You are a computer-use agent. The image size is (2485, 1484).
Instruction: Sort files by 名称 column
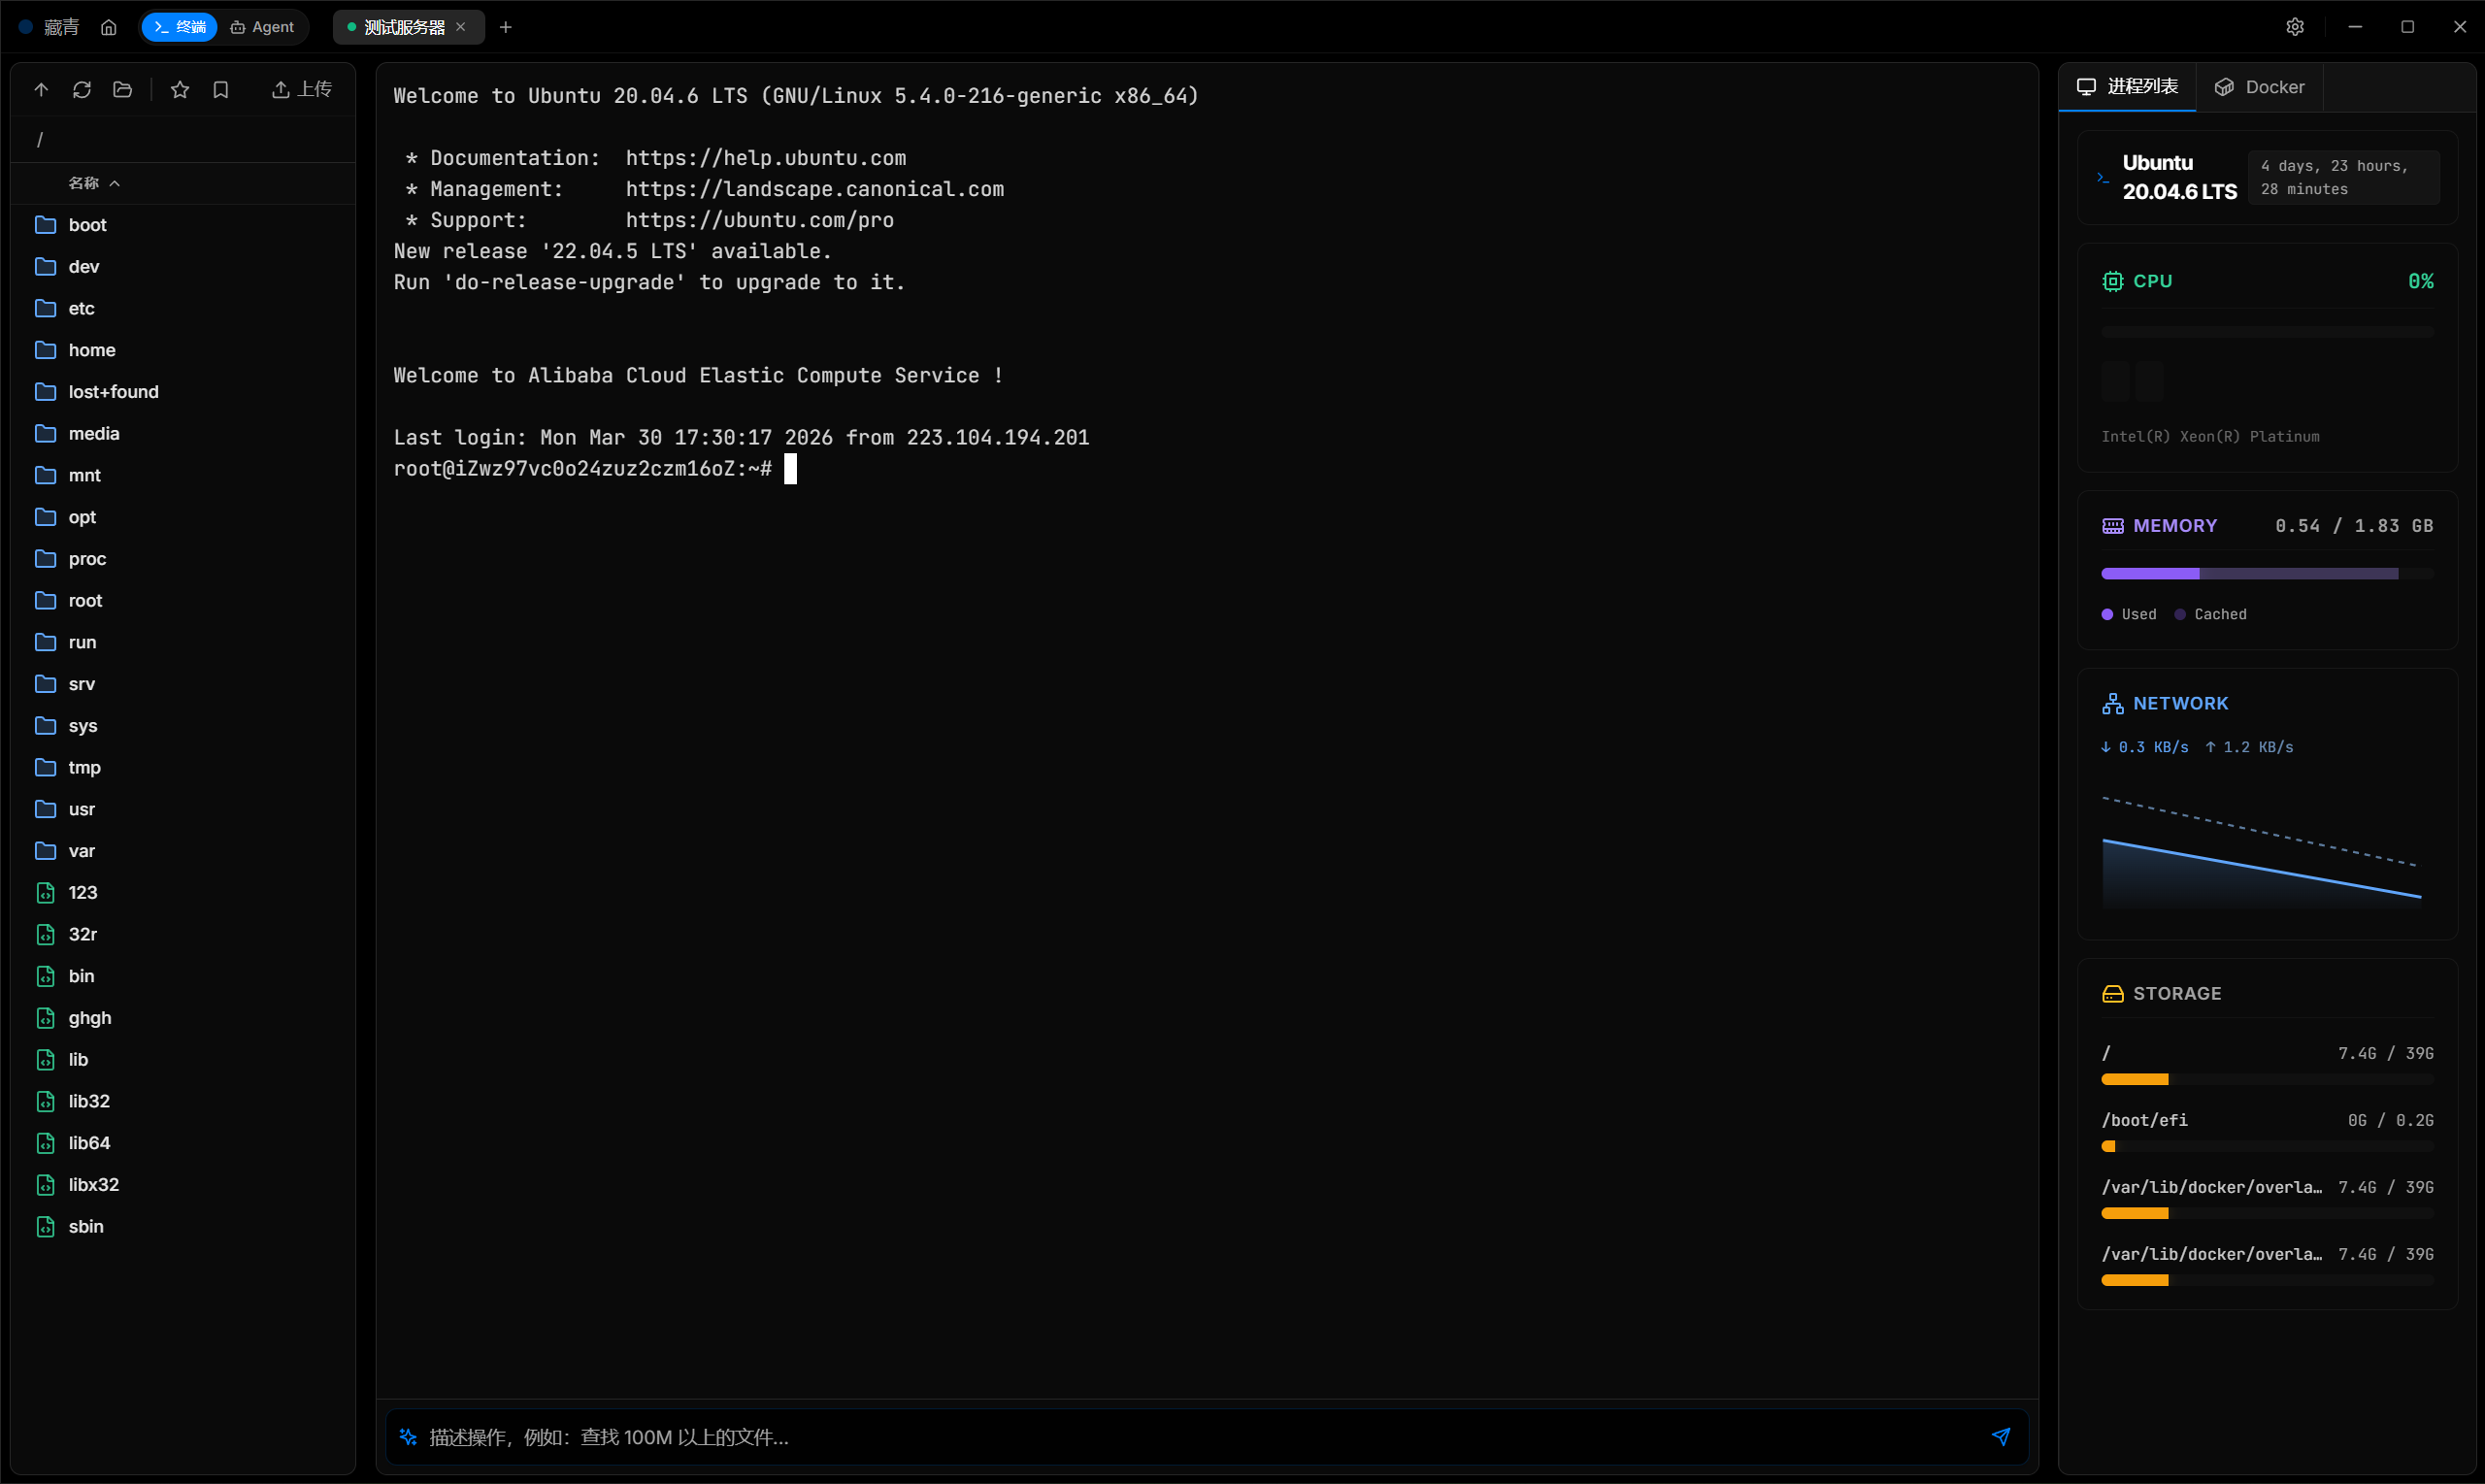[85, 183]
